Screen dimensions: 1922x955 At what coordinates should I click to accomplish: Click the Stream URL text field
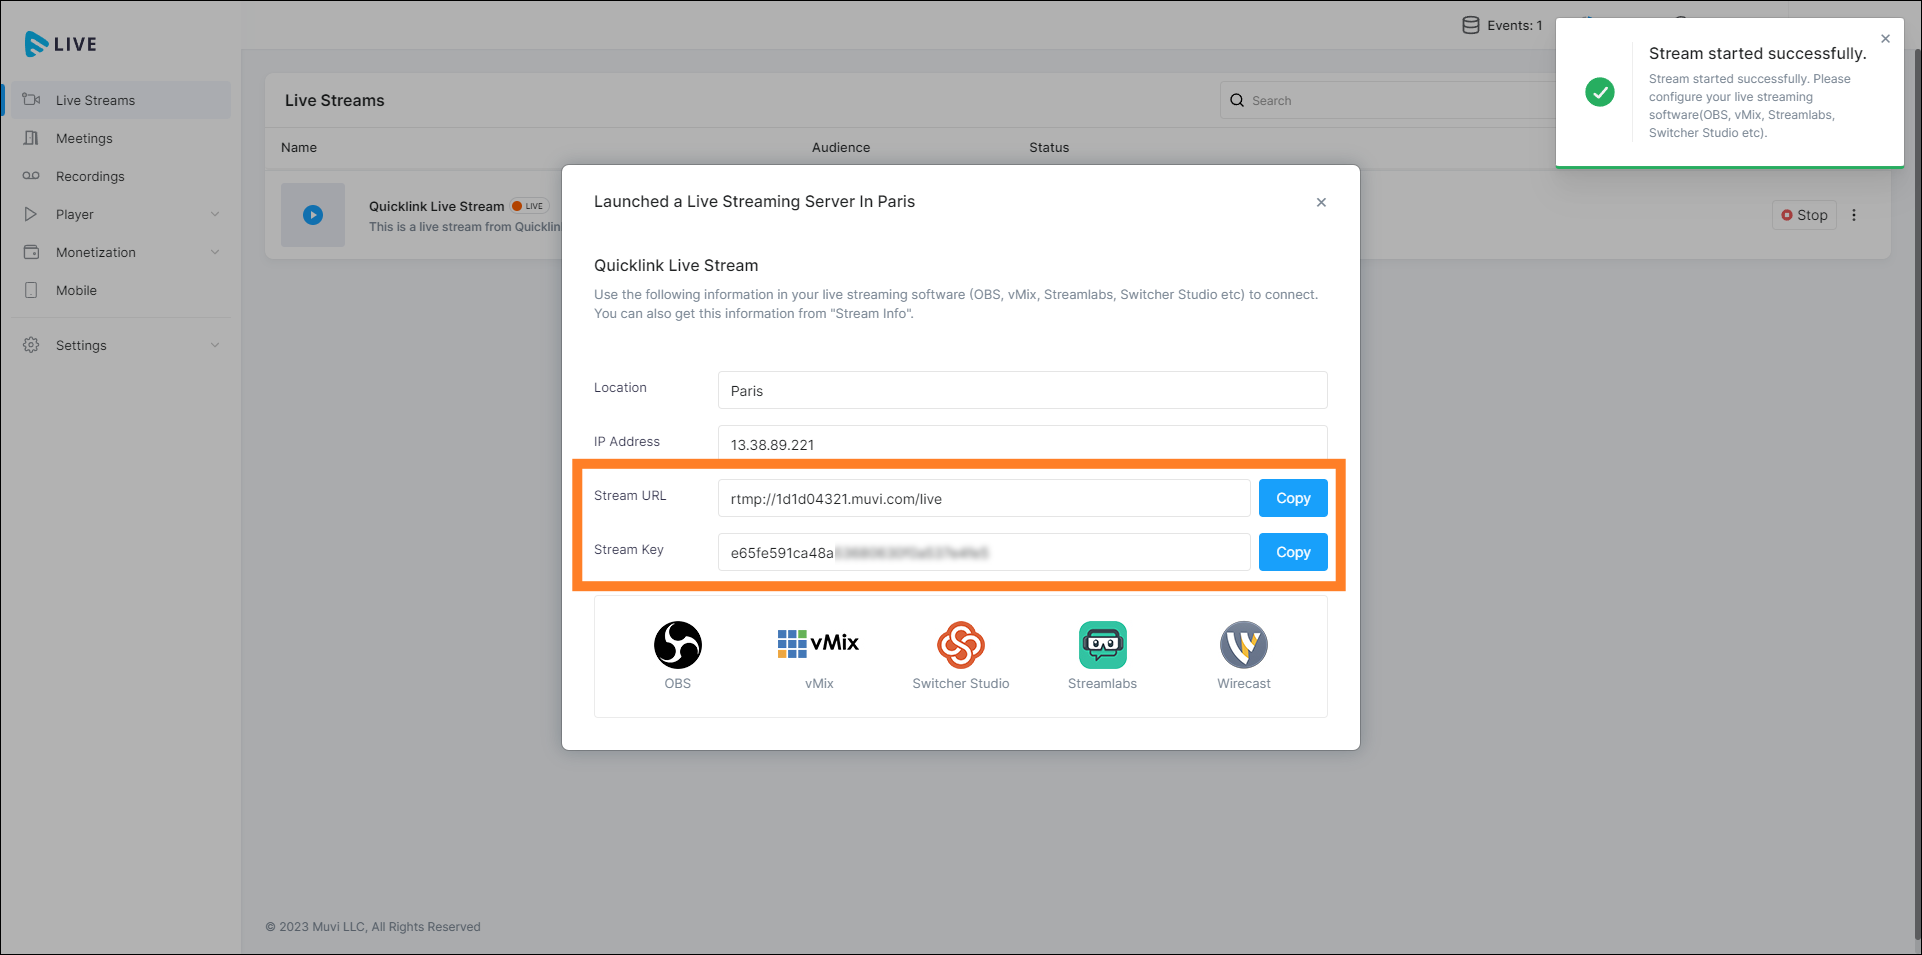[x=983, y=498]
